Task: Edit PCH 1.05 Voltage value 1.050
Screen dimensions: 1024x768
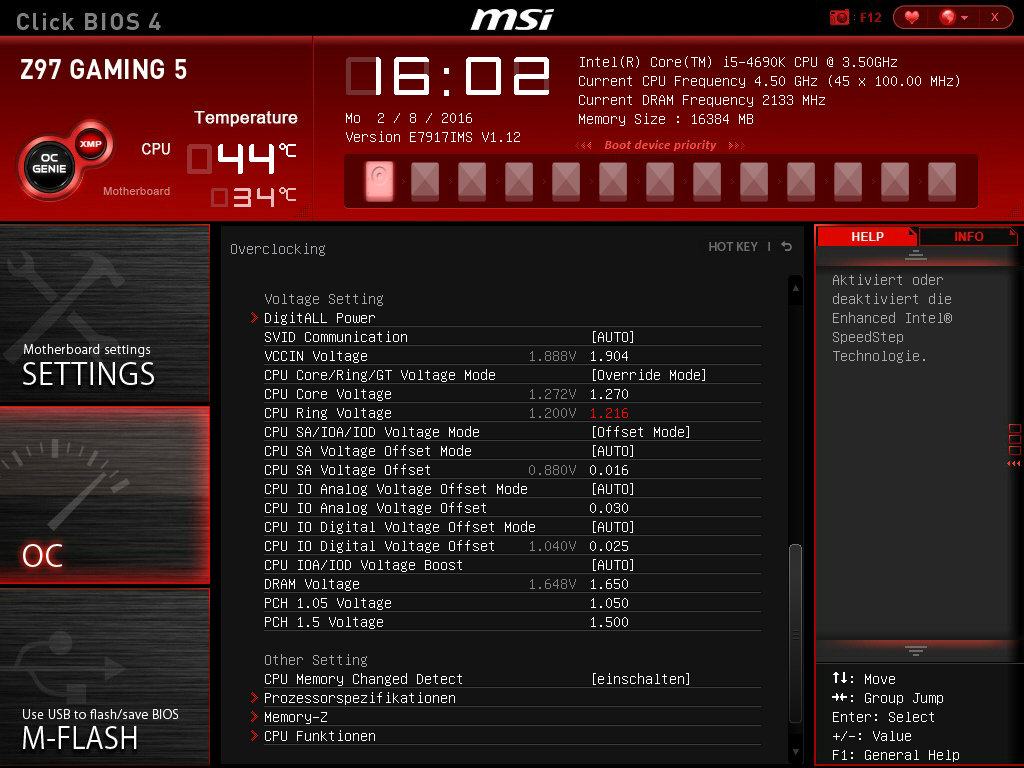Action: (x=609, y=603)
